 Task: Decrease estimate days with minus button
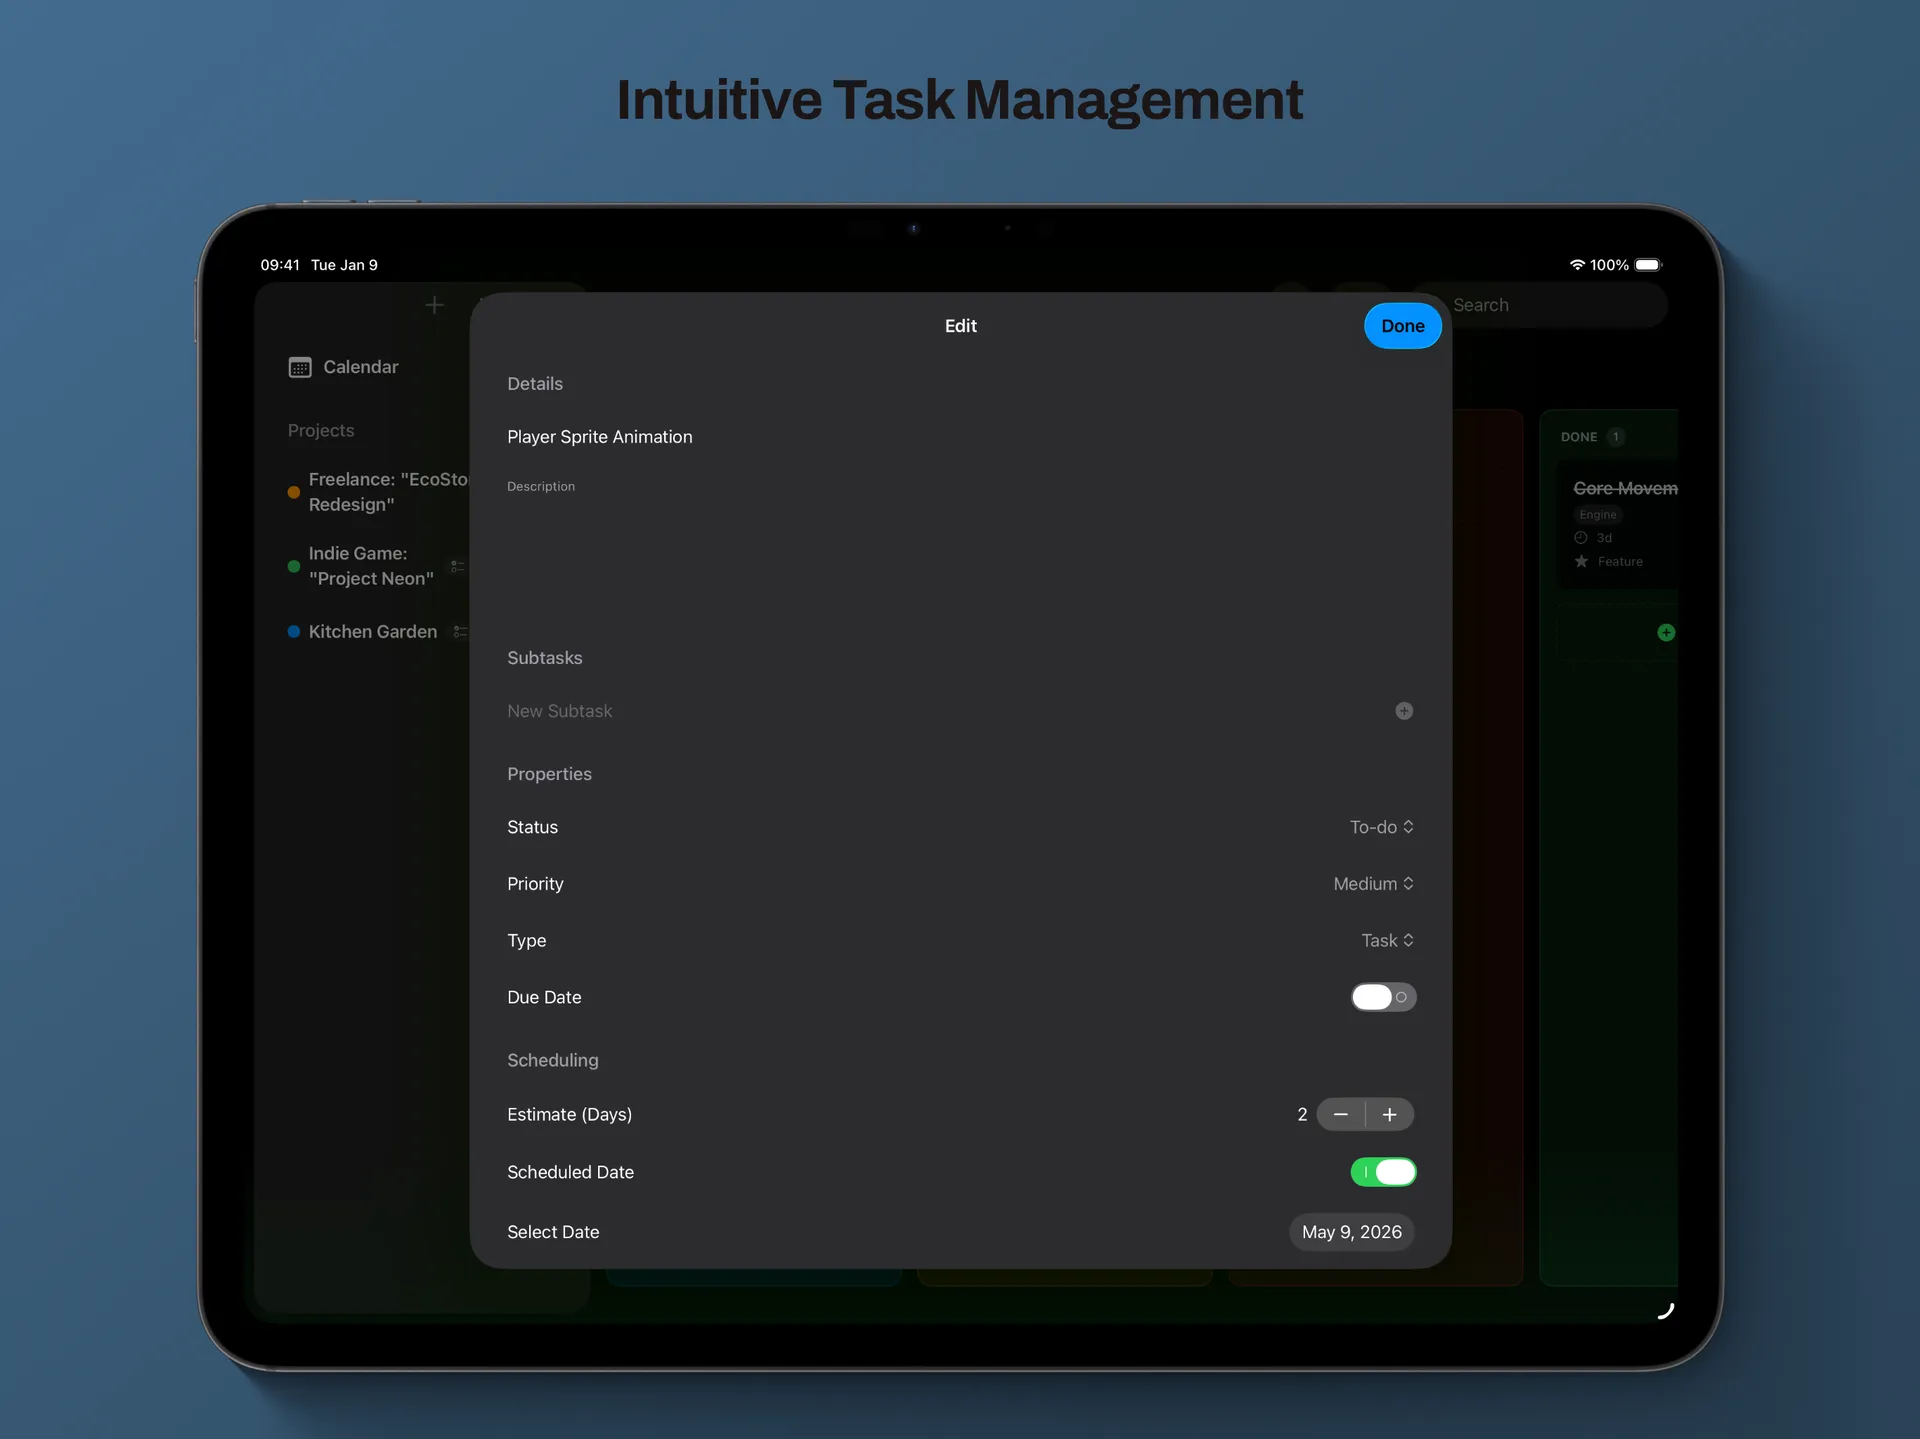tap(1341, 1114)
